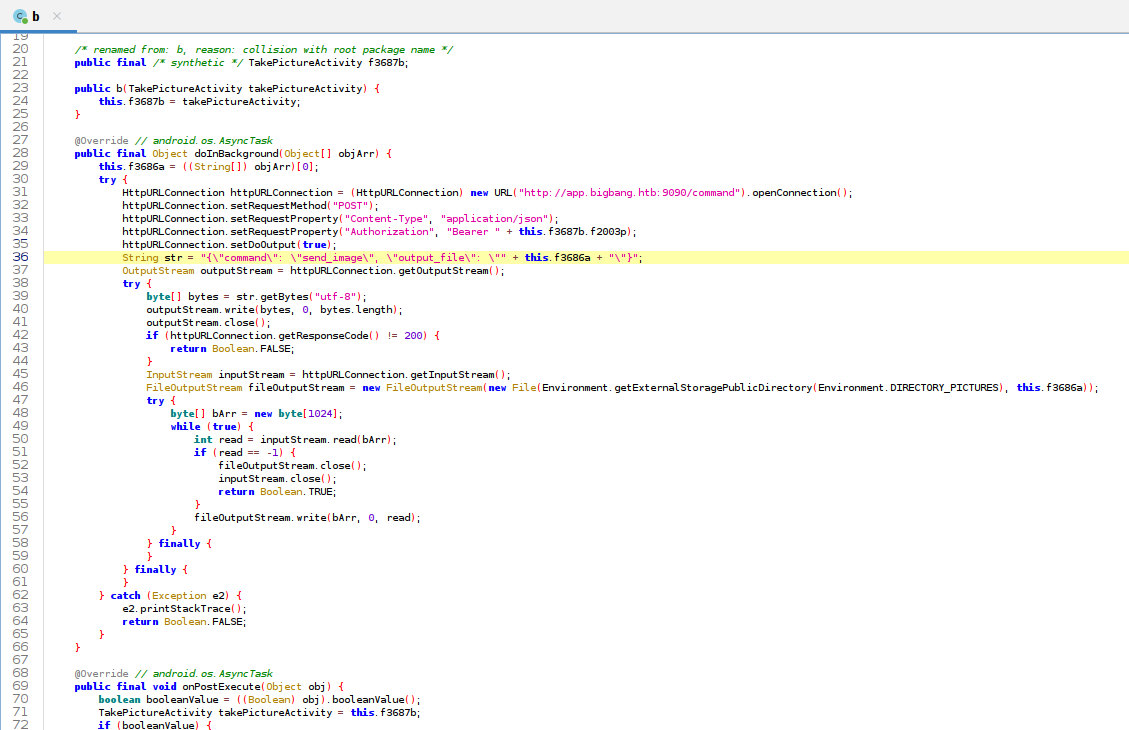Click "finally" keyword on line 60
The height and width of the screenshot is (730, 1129).
pos(156,570)
